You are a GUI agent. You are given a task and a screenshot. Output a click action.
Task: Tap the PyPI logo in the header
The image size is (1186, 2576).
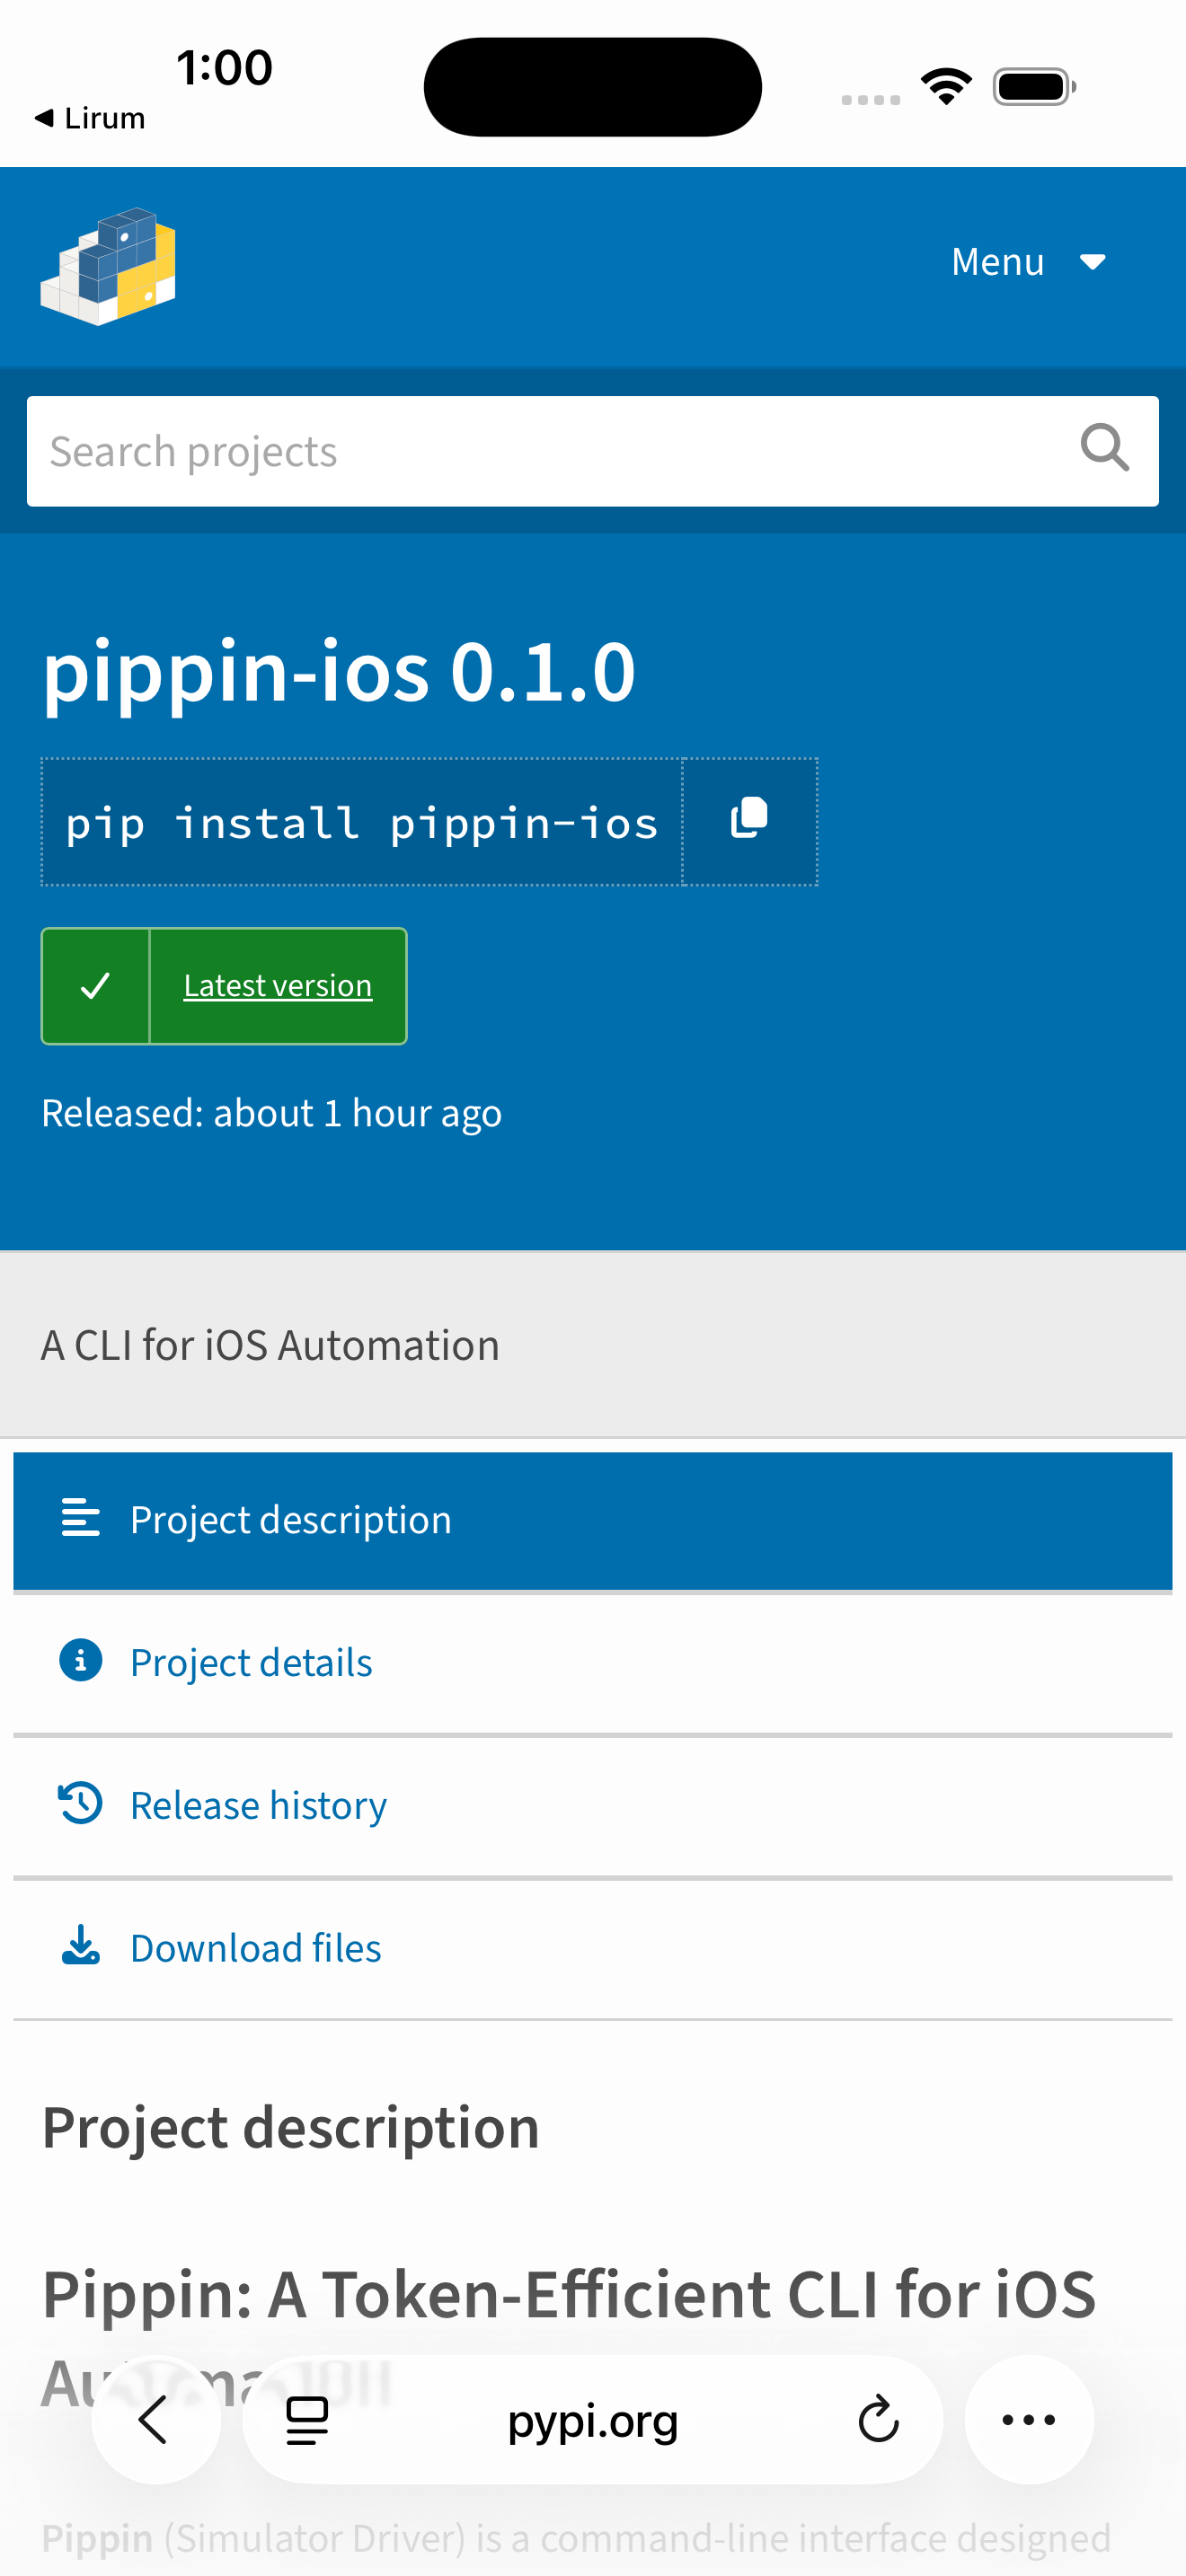[x=108, y=266]
